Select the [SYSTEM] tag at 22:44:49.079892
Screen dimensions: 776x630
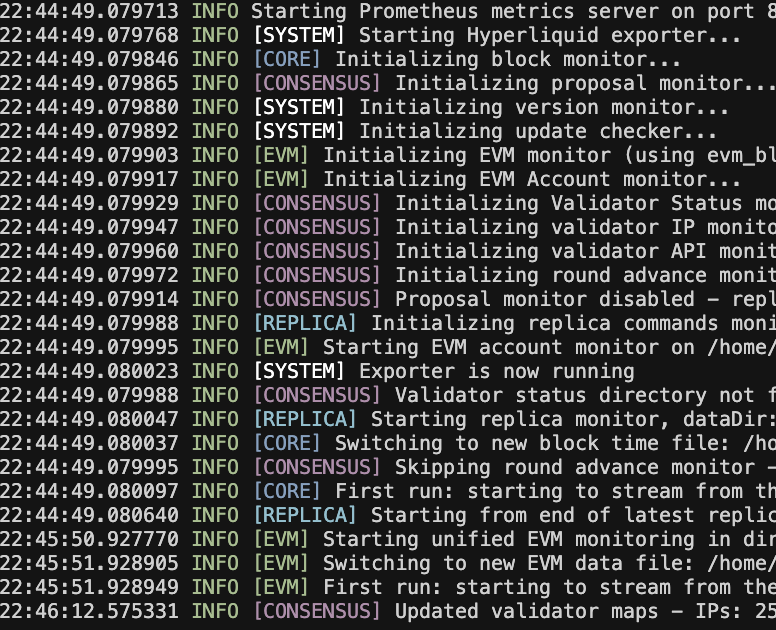tap(299, 132)
